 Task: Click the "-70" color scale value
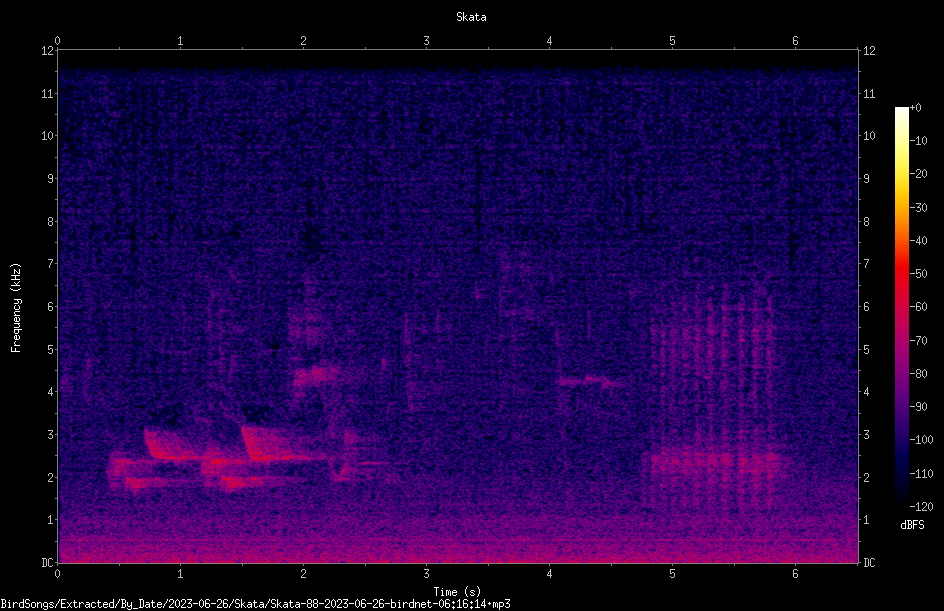tap(918, 341)
